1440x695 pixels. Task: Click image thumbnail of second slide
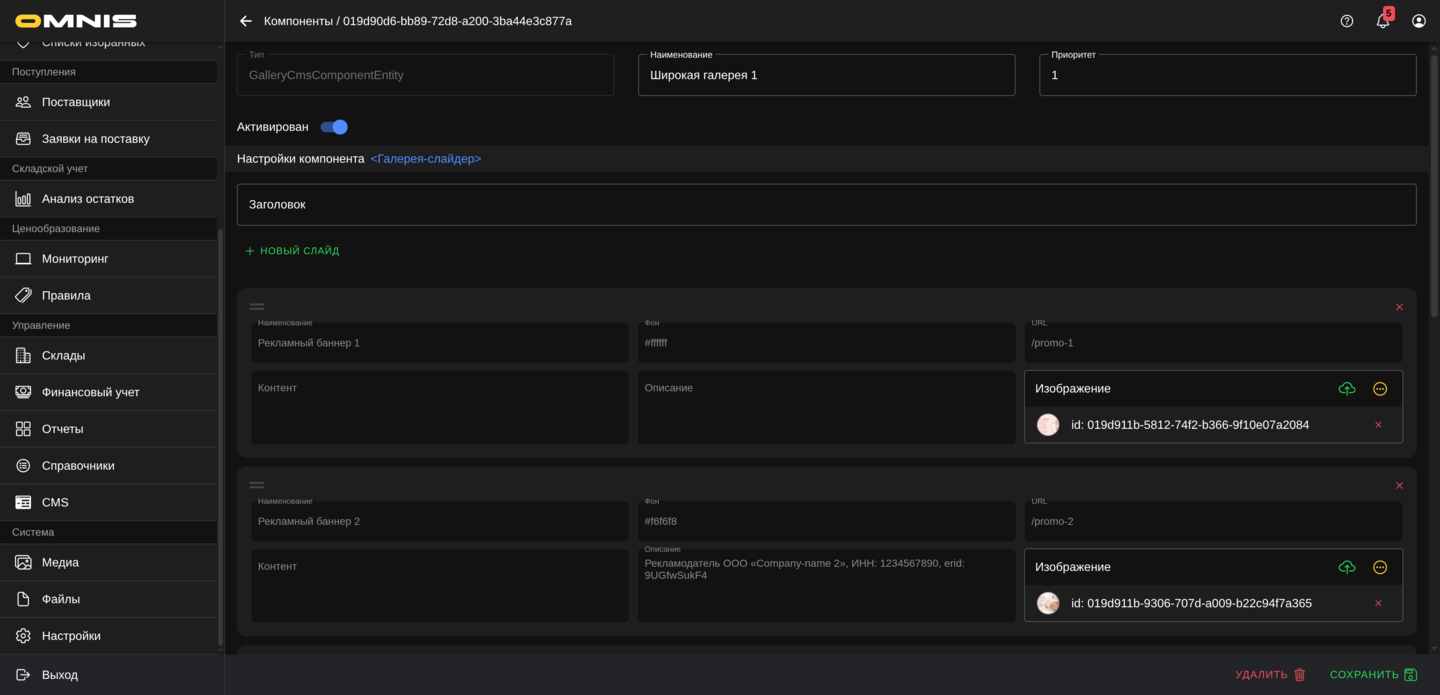[x=1048, y=603]
